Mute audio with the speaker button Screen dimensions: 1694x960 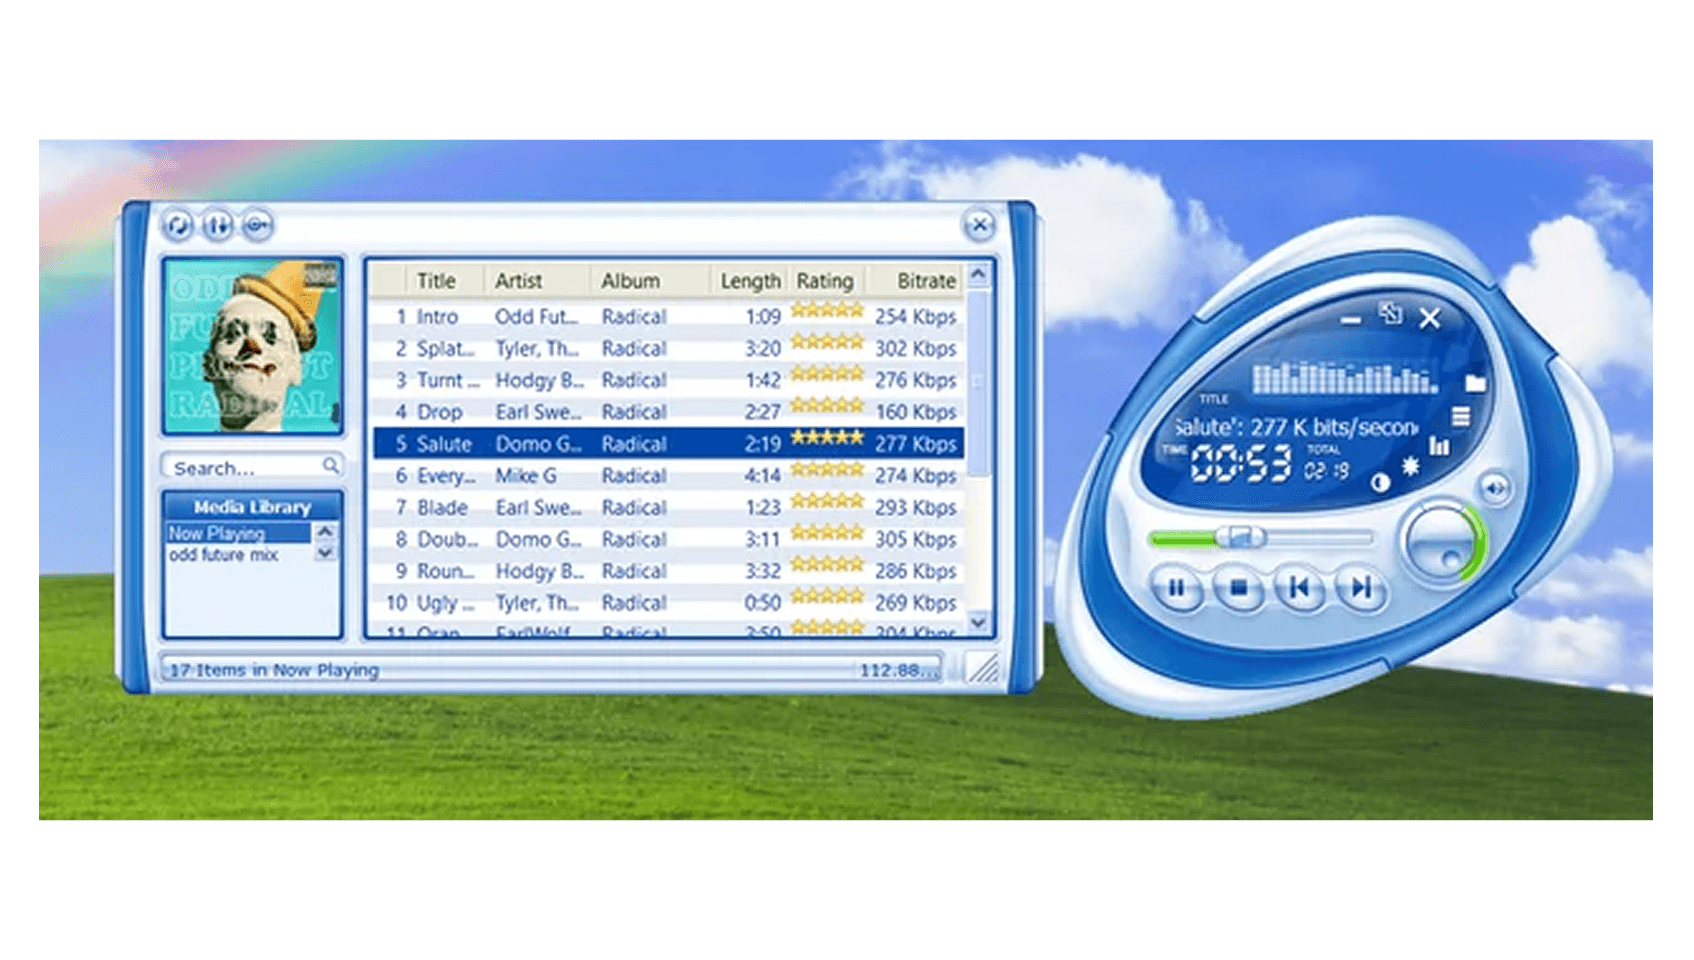point(1495,488)
